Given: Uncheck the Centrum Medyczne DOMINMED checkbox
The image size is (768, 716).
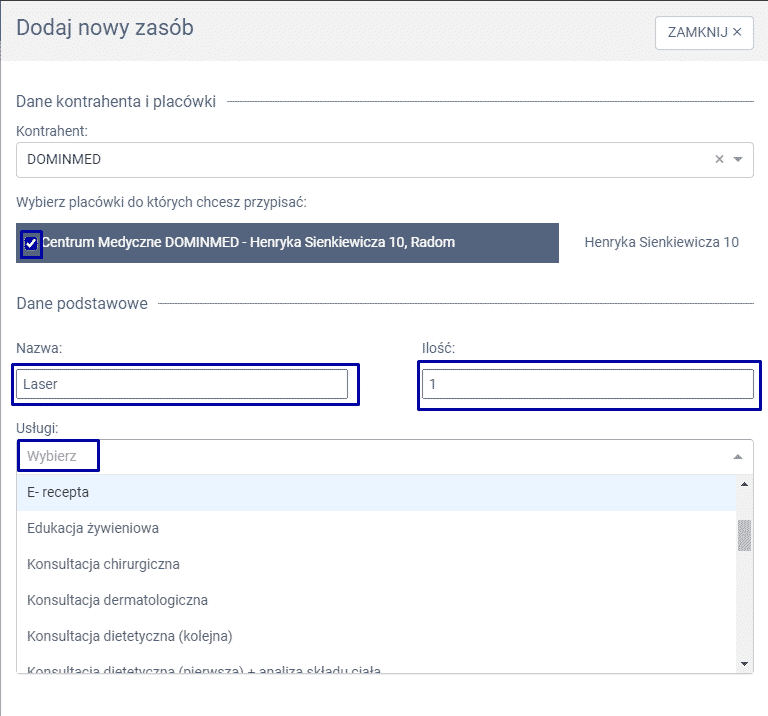Looking at the screenshot, I should (31, 243).
